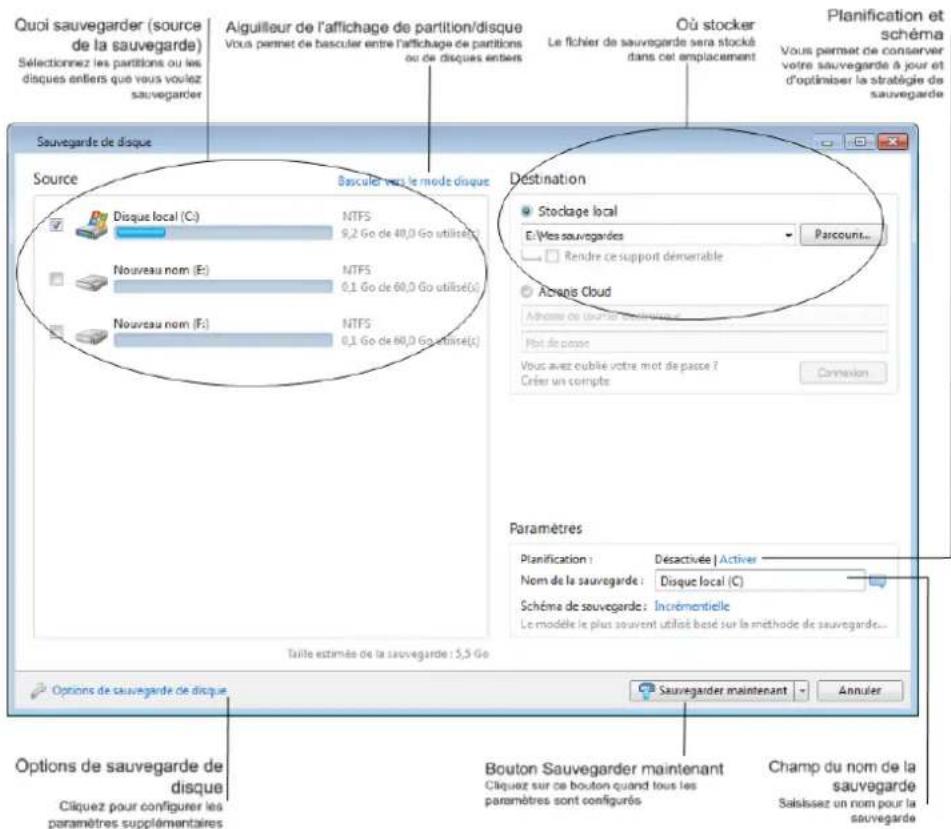Maximize the Sauvegarde de disque window

(x=860, y=142)
